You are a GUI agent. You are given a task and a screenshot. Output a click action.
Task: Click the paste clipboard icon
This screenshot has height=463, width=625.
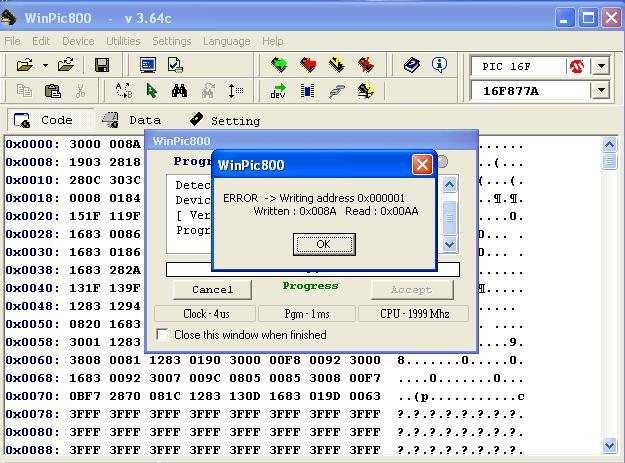53,91
